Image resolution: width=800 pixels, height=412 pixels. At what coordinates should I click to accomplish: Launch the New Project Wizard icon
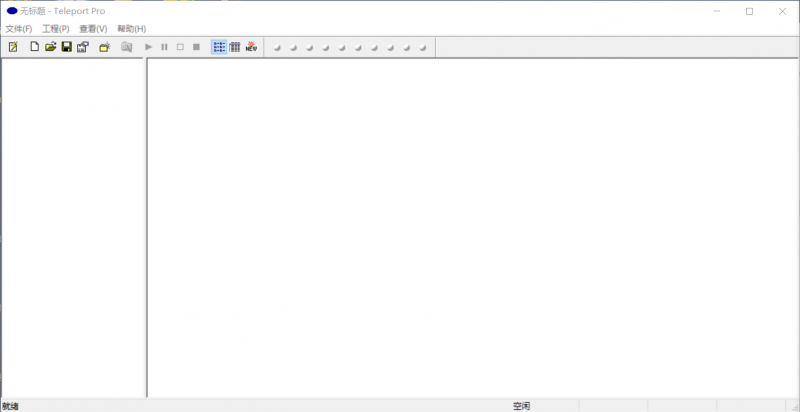click(13, 47)
